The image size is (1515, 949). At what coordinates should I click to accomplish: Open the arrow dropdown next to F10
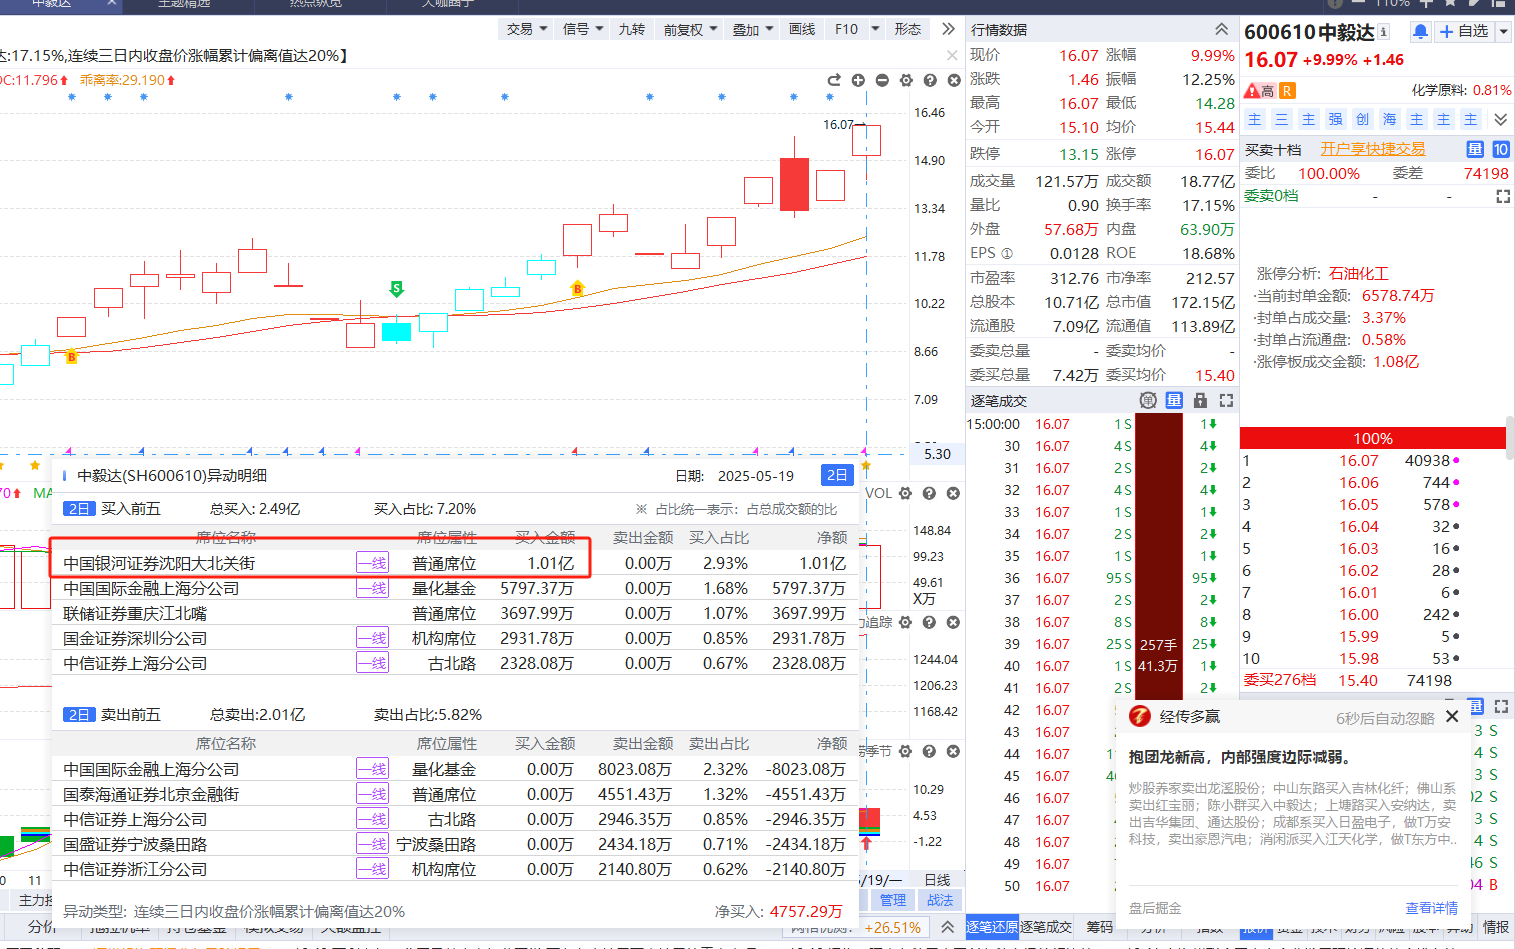875,29
